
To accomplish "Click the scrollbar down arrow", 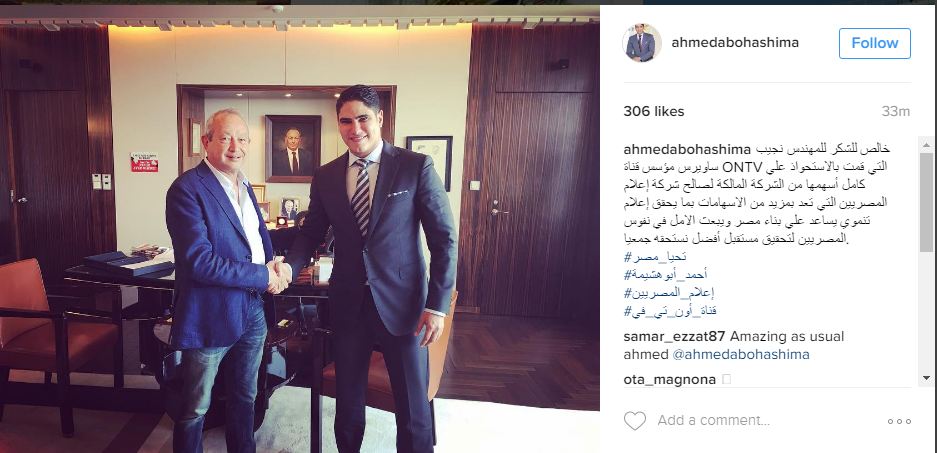I will [x=926, y=378].
